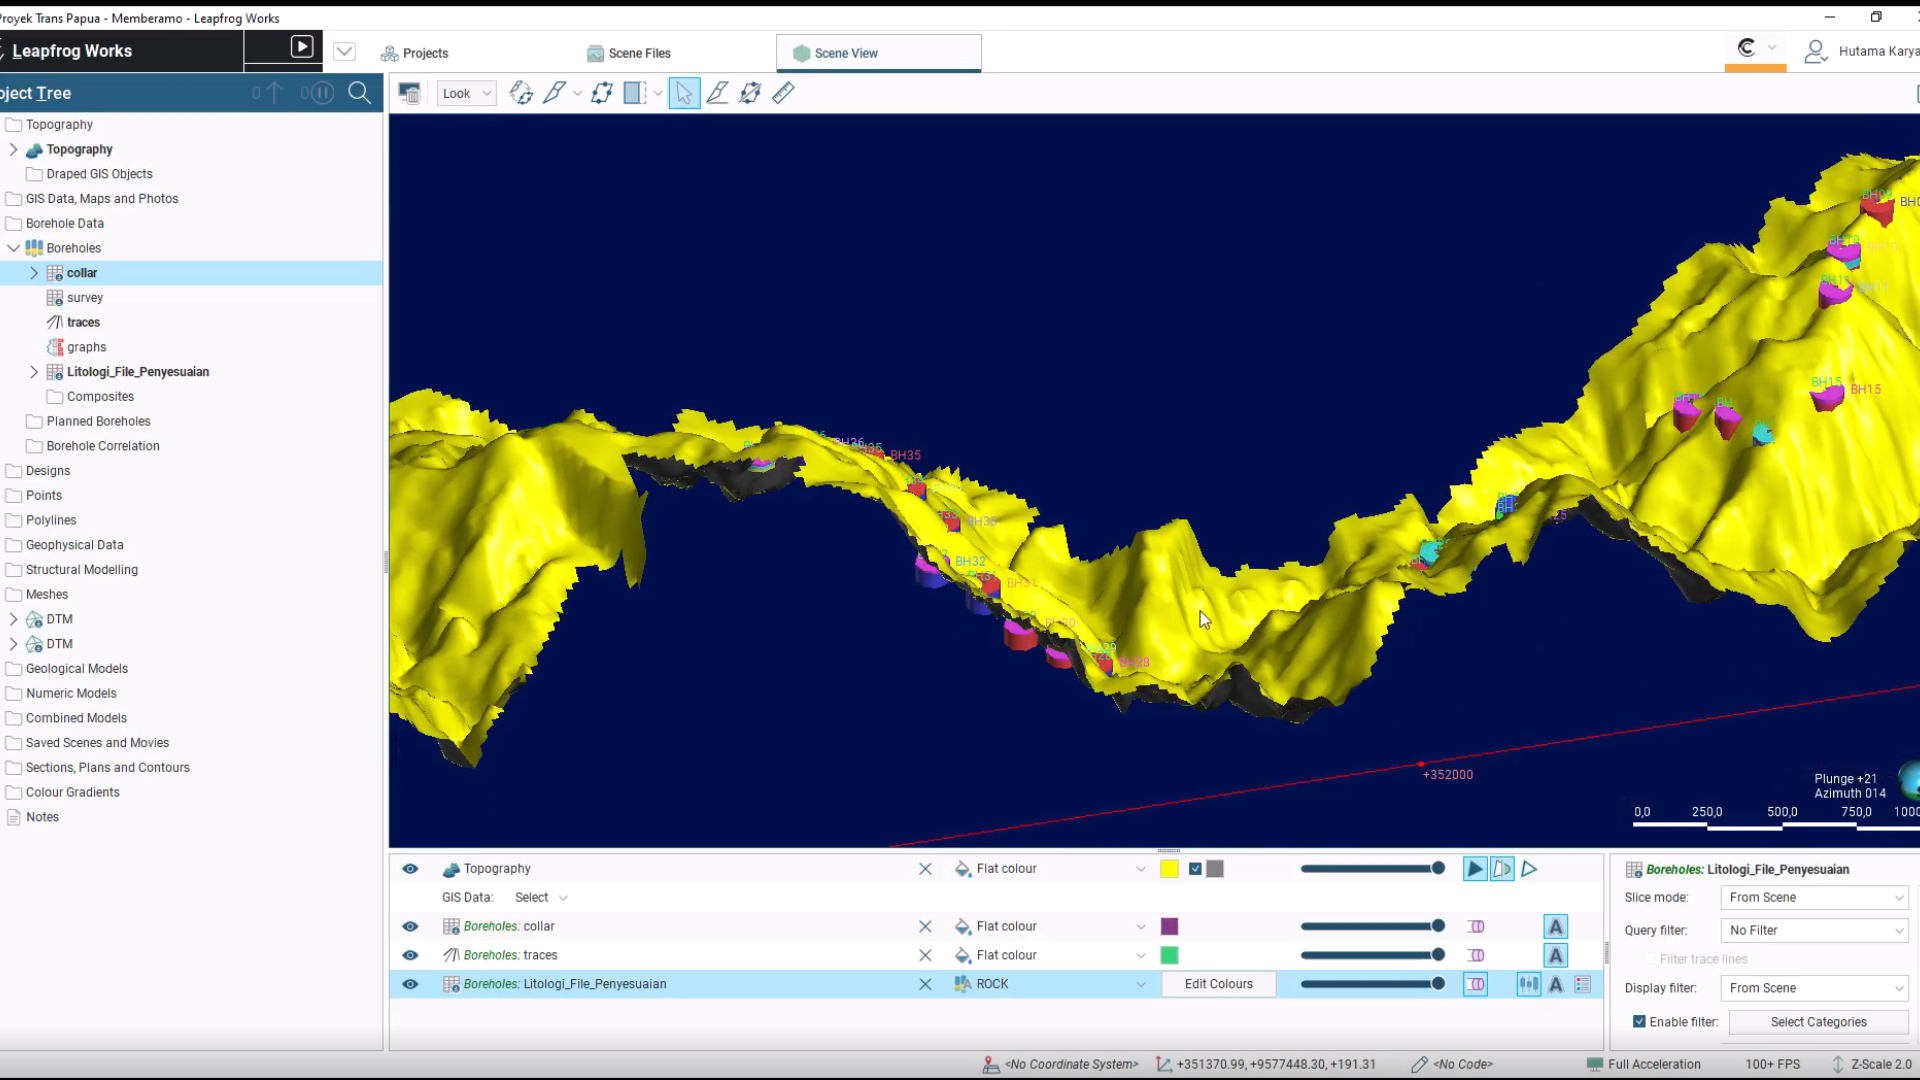Activate the Select arrow tool in scene toolbar
This screenshot has width=1920, height=1080.
[x=684, y=93]
